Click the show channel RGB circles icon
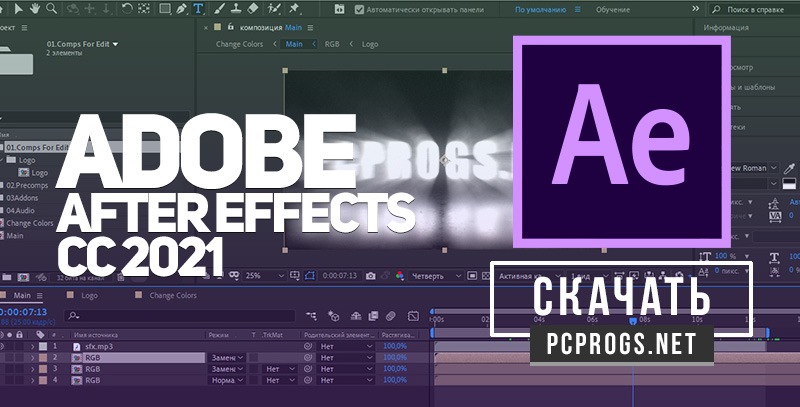800x407 pixels. click(399, 275)
